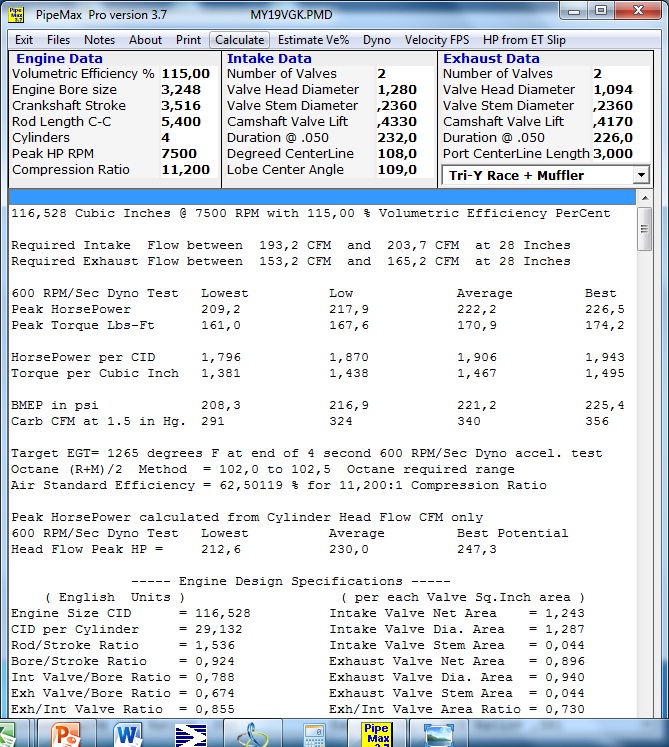Image resolution: width=669 pixels, height=747 pixels.
Task: Open the photo viewer taskbar icon
Action: [438, 734]
